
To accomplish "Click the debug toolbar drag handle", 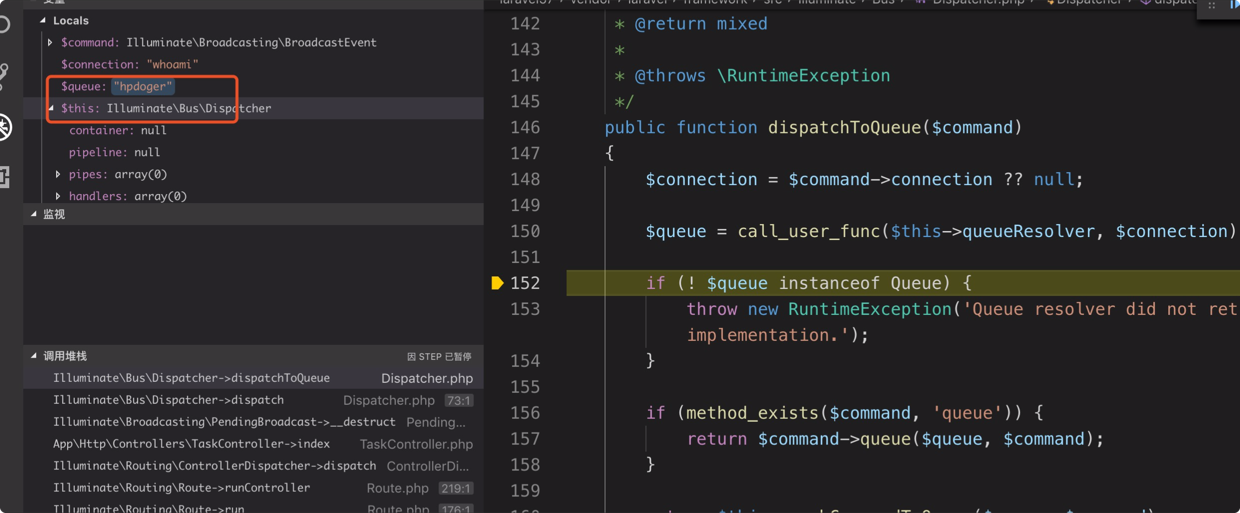I will [1211, 5].
